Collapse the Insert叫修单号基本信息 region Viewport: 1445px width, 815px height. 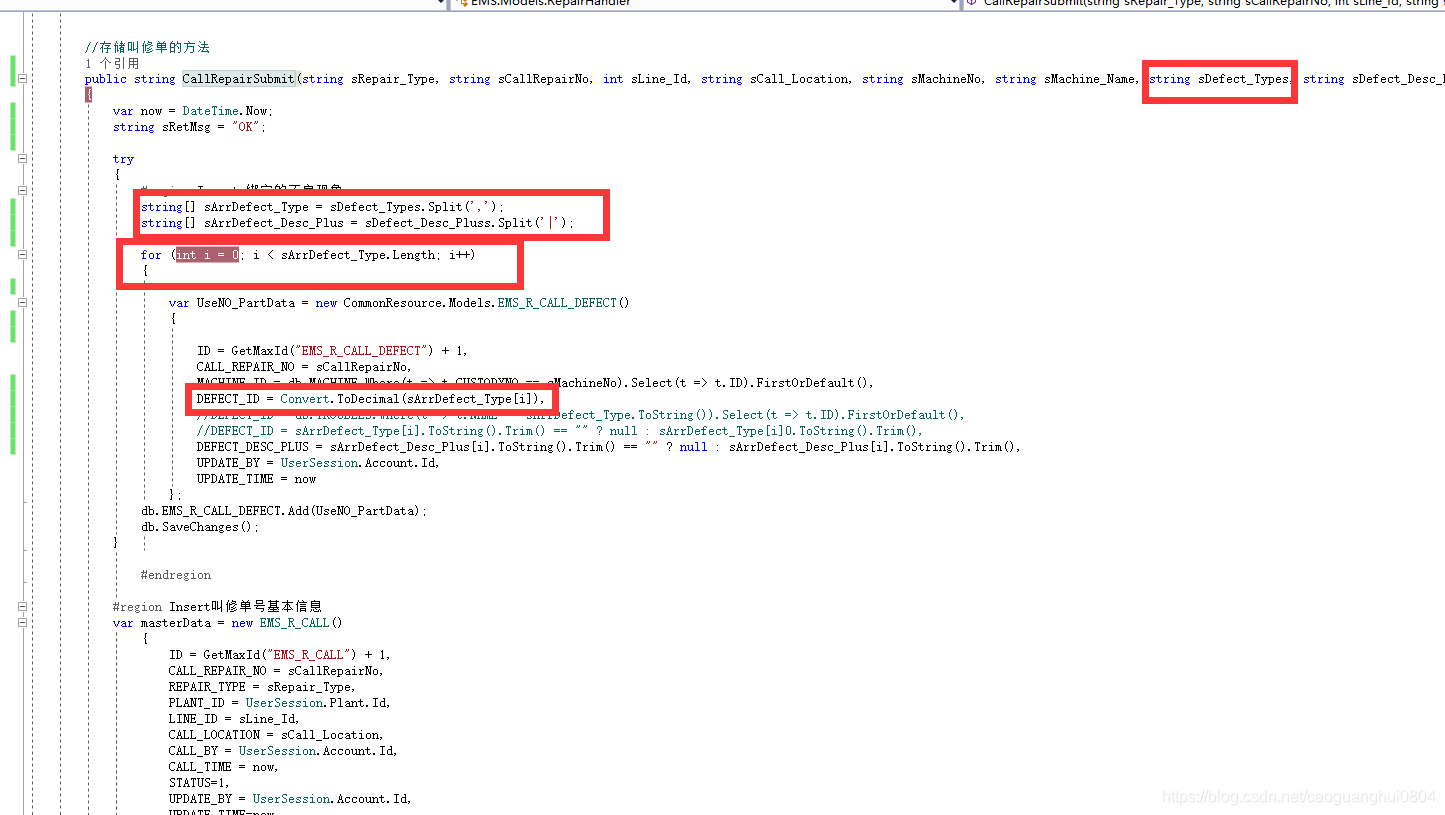(x=22, y=607)
